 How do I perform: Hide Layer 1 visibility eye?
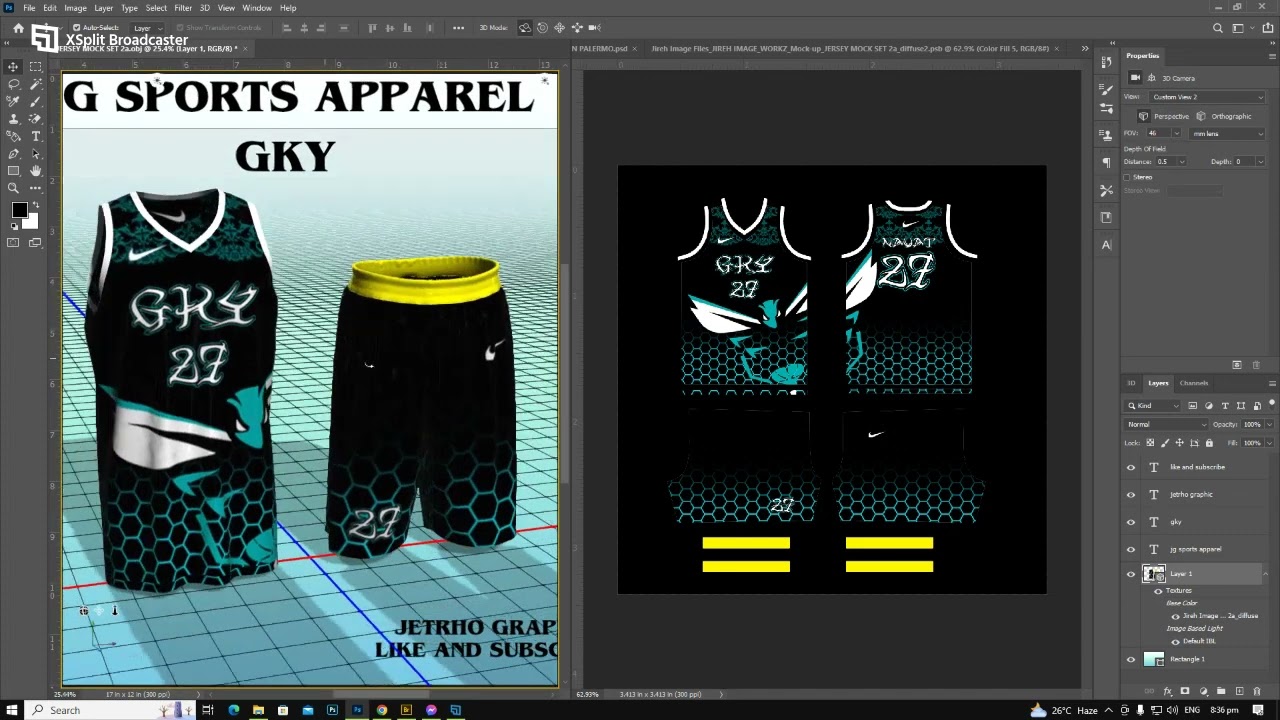coord(1131,574)
